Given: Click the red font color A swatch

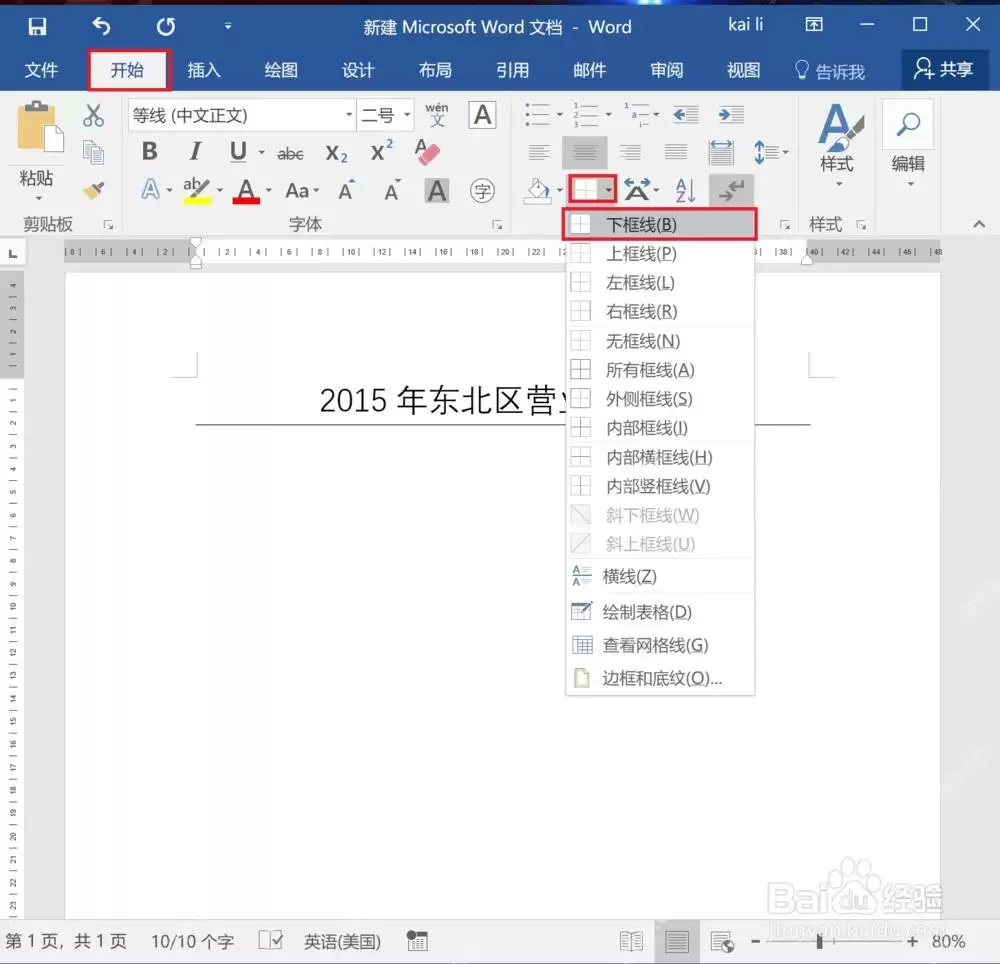Looking at the screenshot, I should click(x=246, y=191).
